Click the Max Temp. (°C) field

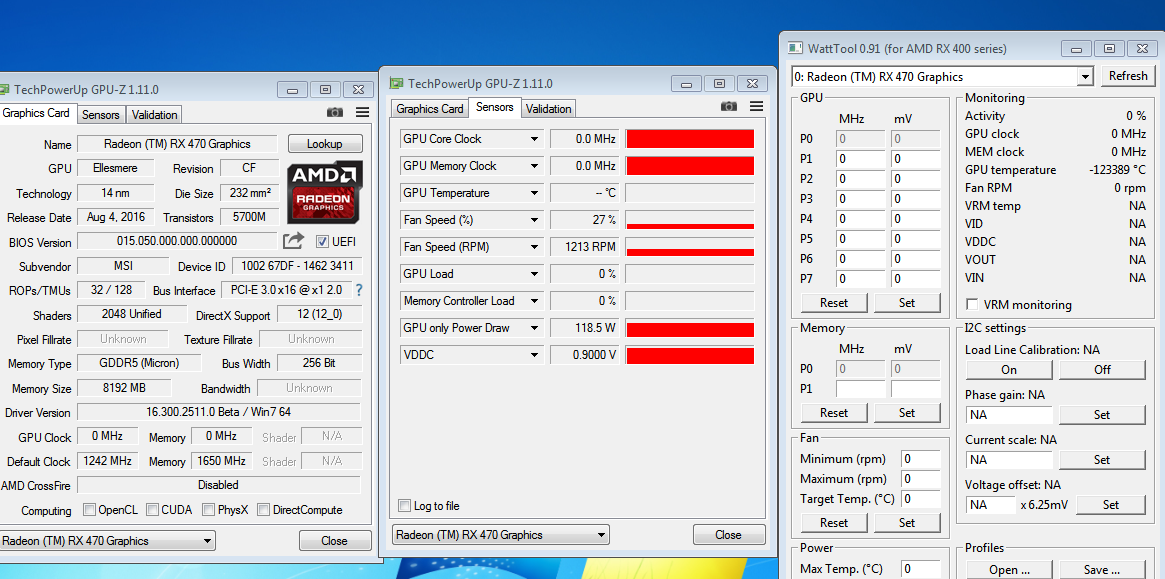pyautogui.click(x=921, y=569)
